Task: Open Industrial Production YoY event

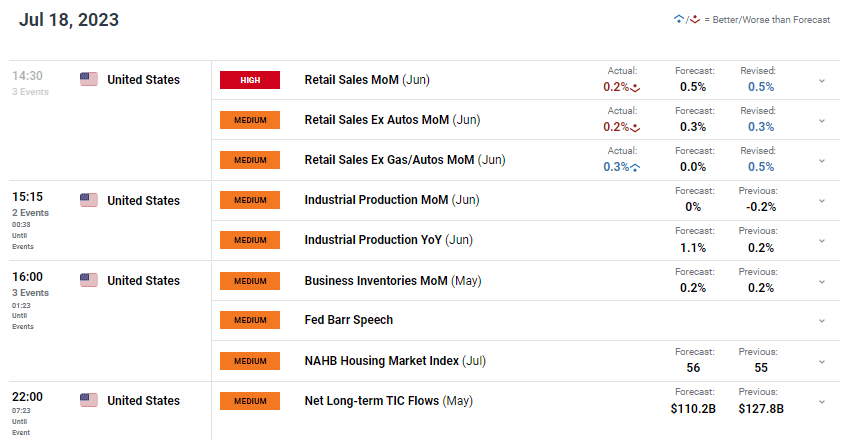Action: pyautogui.click(x=389, y=240)
